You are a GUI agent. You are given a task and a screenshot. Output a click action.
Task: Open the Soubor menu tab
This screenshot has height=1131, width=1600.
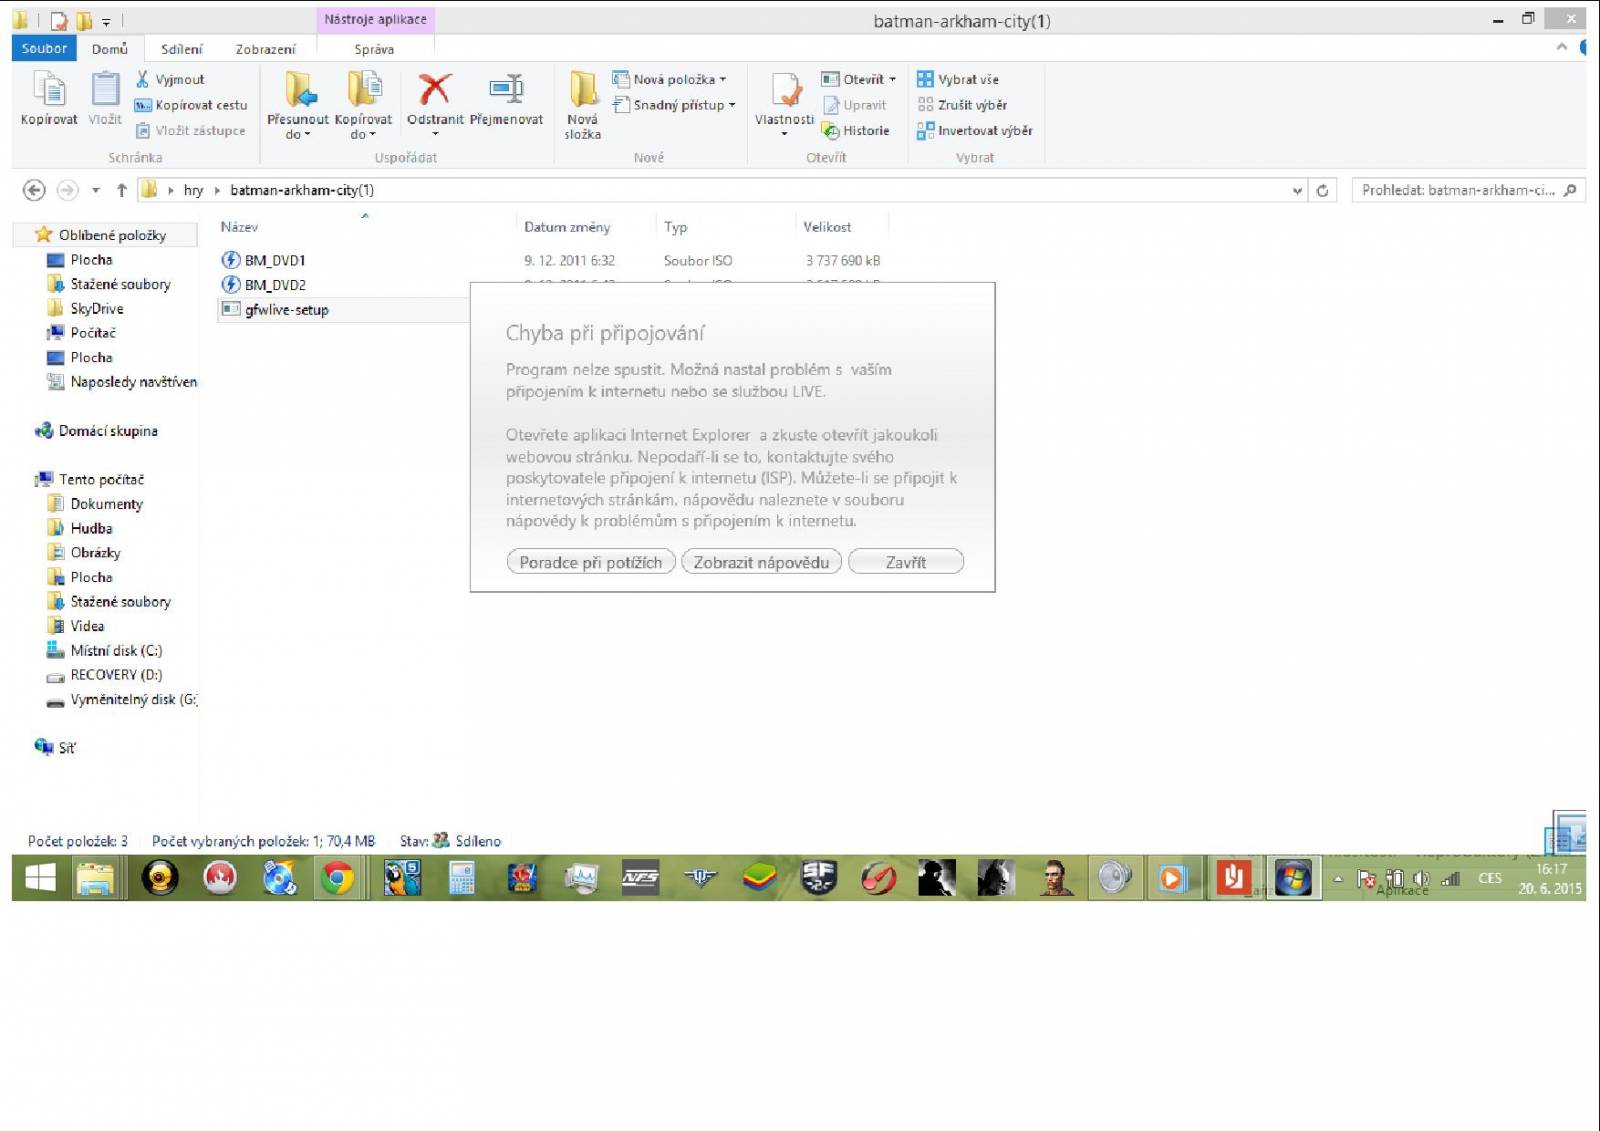[x=44, y=48]
